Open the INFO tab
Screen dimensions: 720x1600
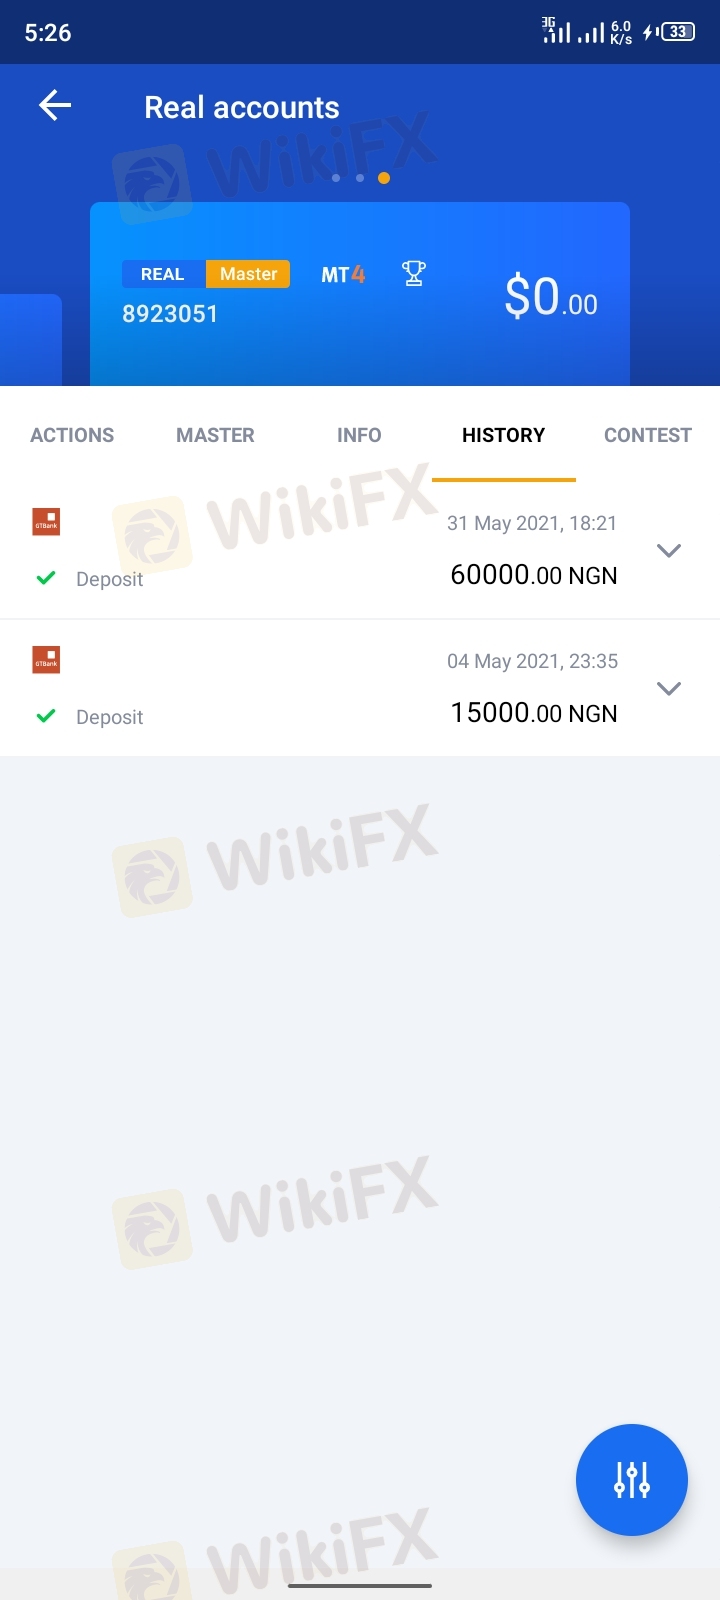coord(359,435)
